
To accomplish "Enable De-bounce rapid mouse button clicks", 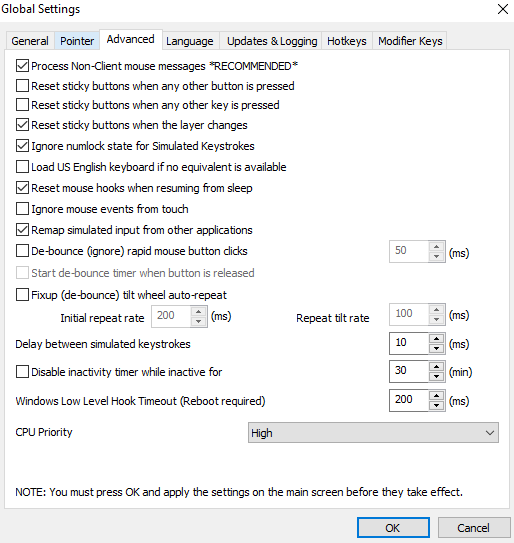I will 23,251.
